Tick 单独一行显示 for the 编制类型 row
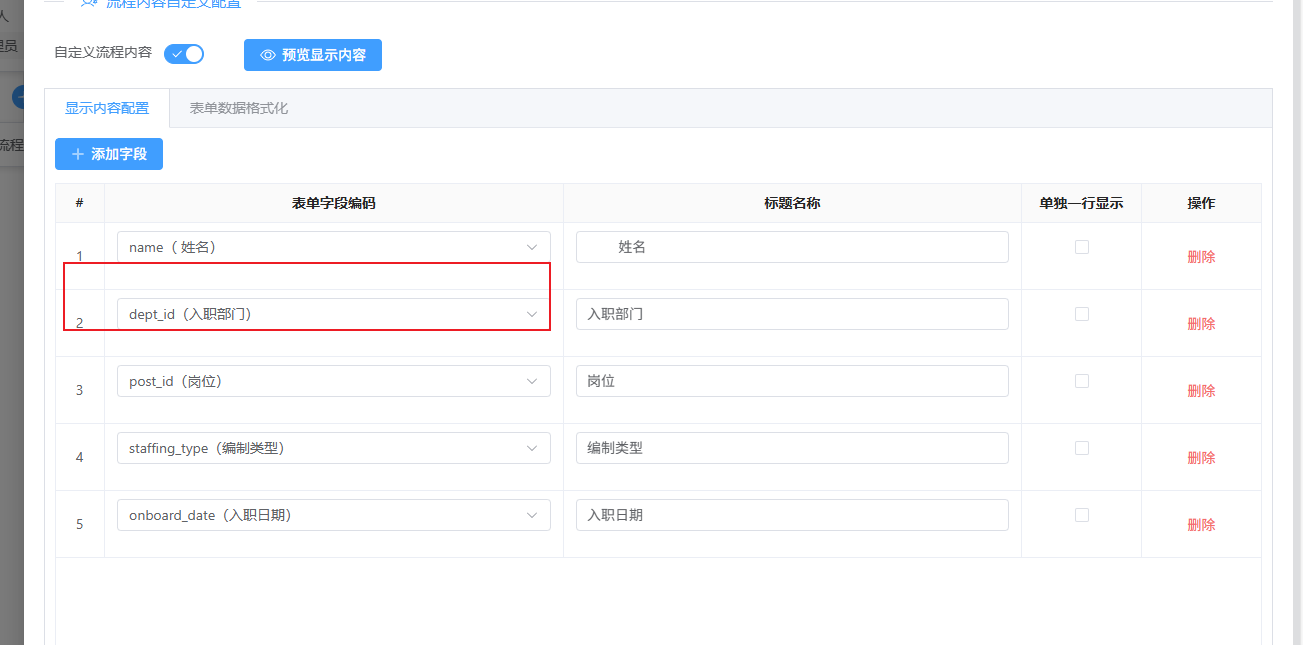 (x=1081, y=448)
